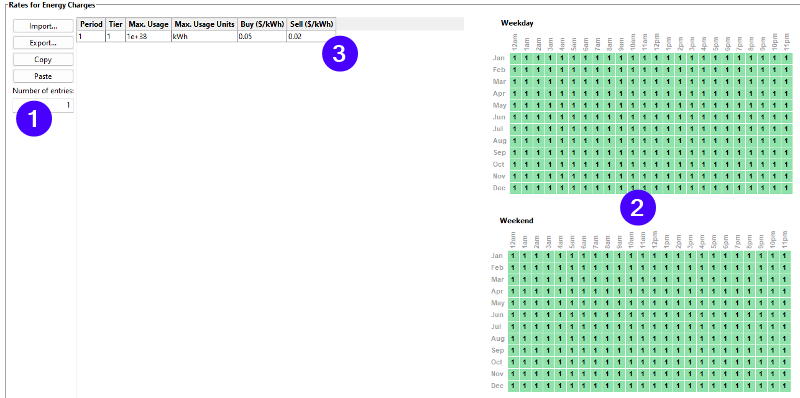Select Weekday schedule cell Mar at 6am

pyautogui.click(x=586, y=82)
